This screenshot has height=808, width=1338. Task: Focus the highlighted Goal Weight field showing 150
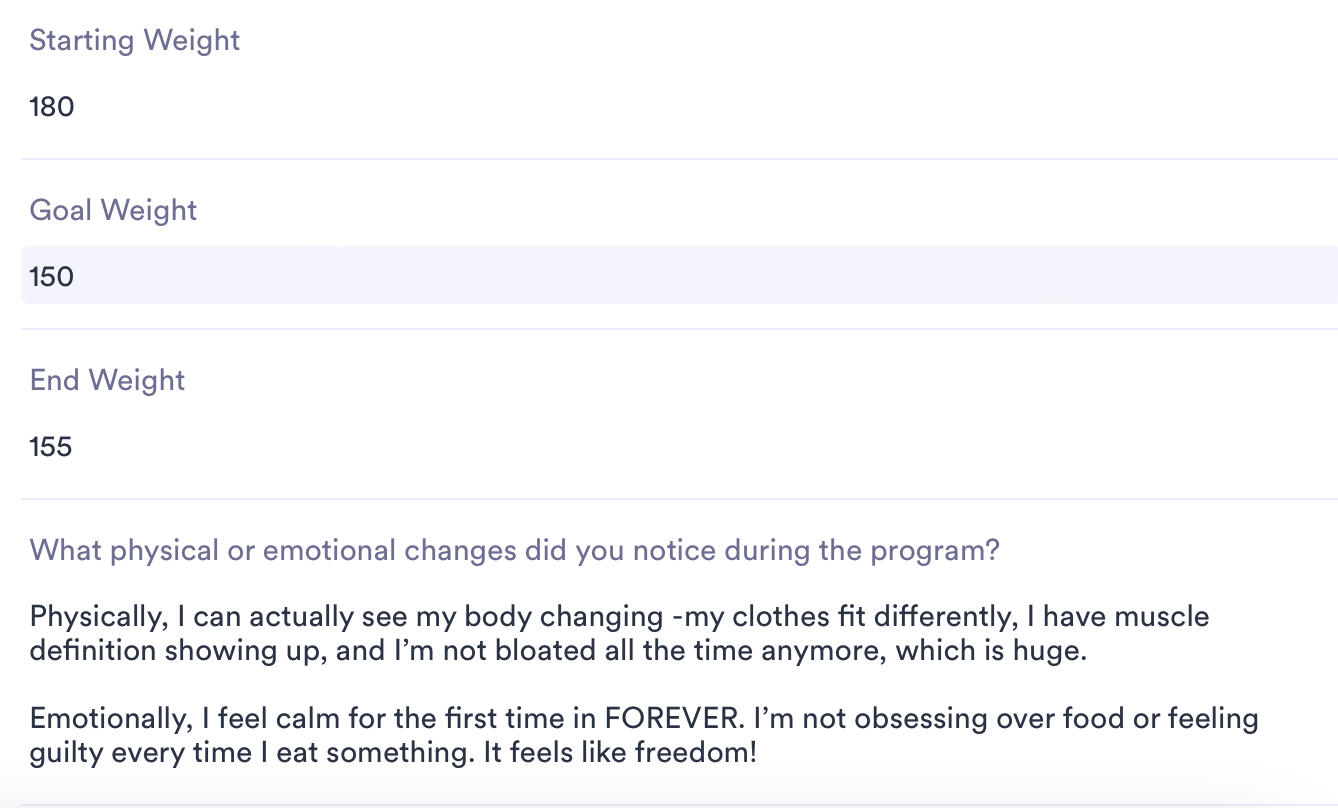click(678, 276)
